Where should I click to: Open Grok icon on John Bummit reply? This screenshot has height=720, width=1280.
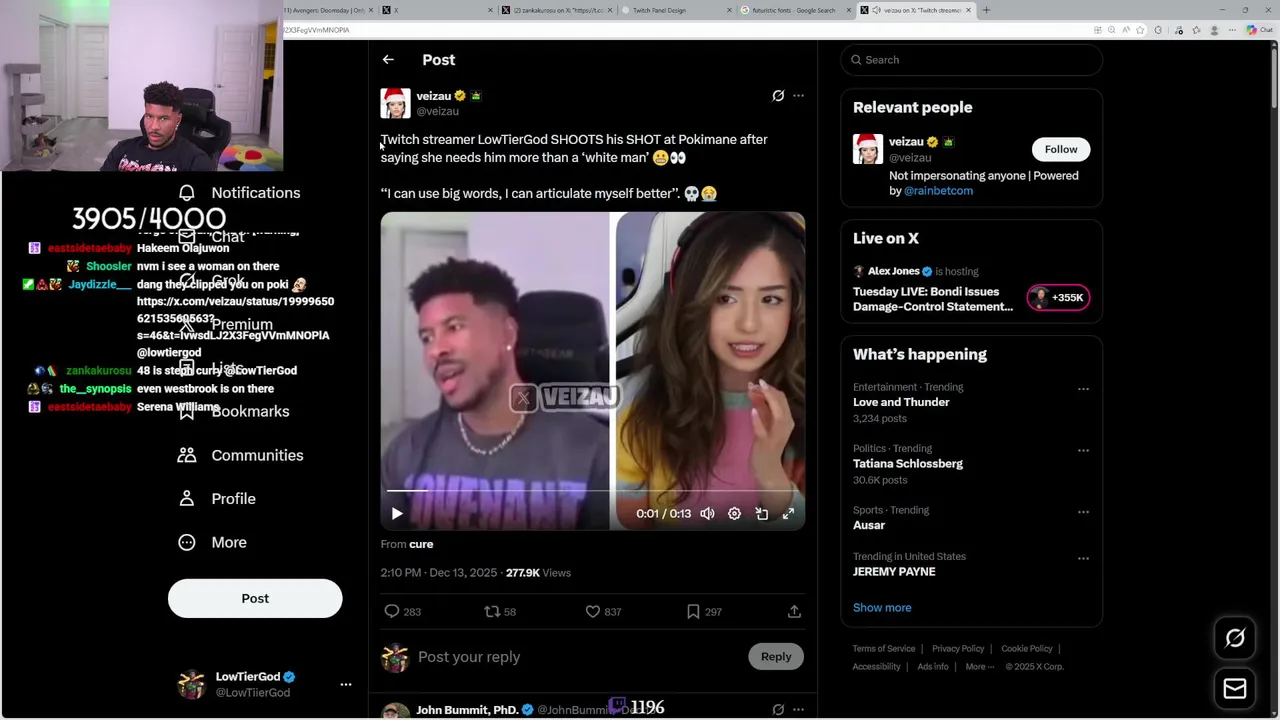pyautogui.click(x=778, y=710)
